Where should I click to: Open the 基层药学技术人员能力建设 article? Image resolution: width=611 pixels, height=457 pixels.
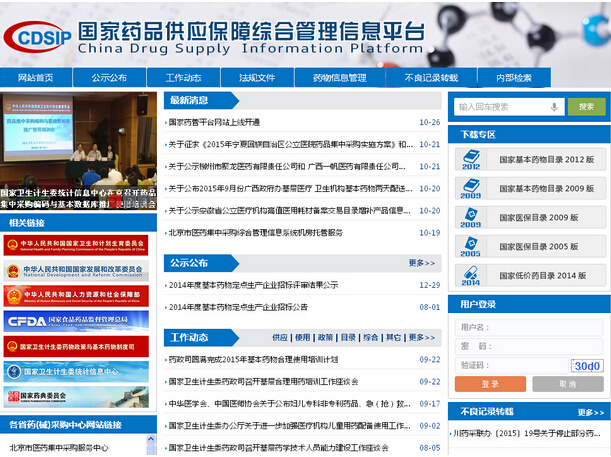click(x=279, y=448)
